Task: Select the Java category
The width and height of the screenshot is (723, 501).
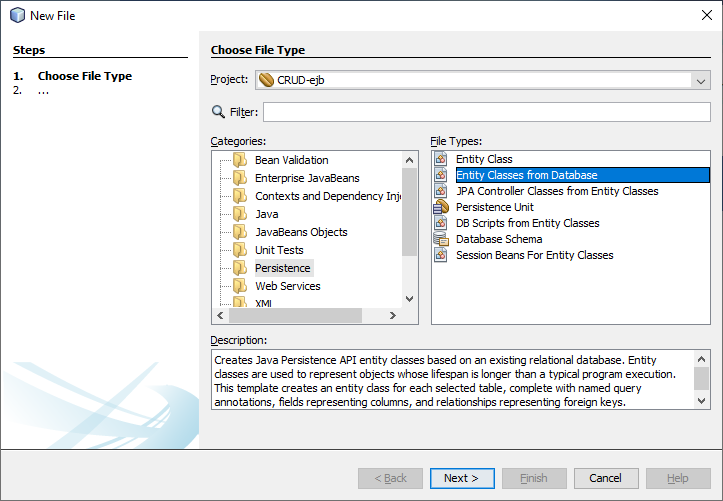Action: (x=267, y=214)
